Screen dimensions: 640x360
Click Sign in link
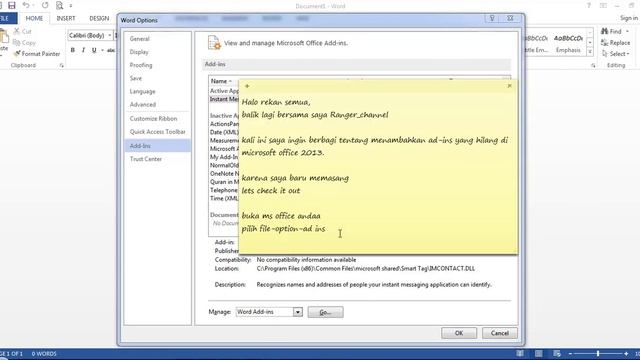click(629, 18)
